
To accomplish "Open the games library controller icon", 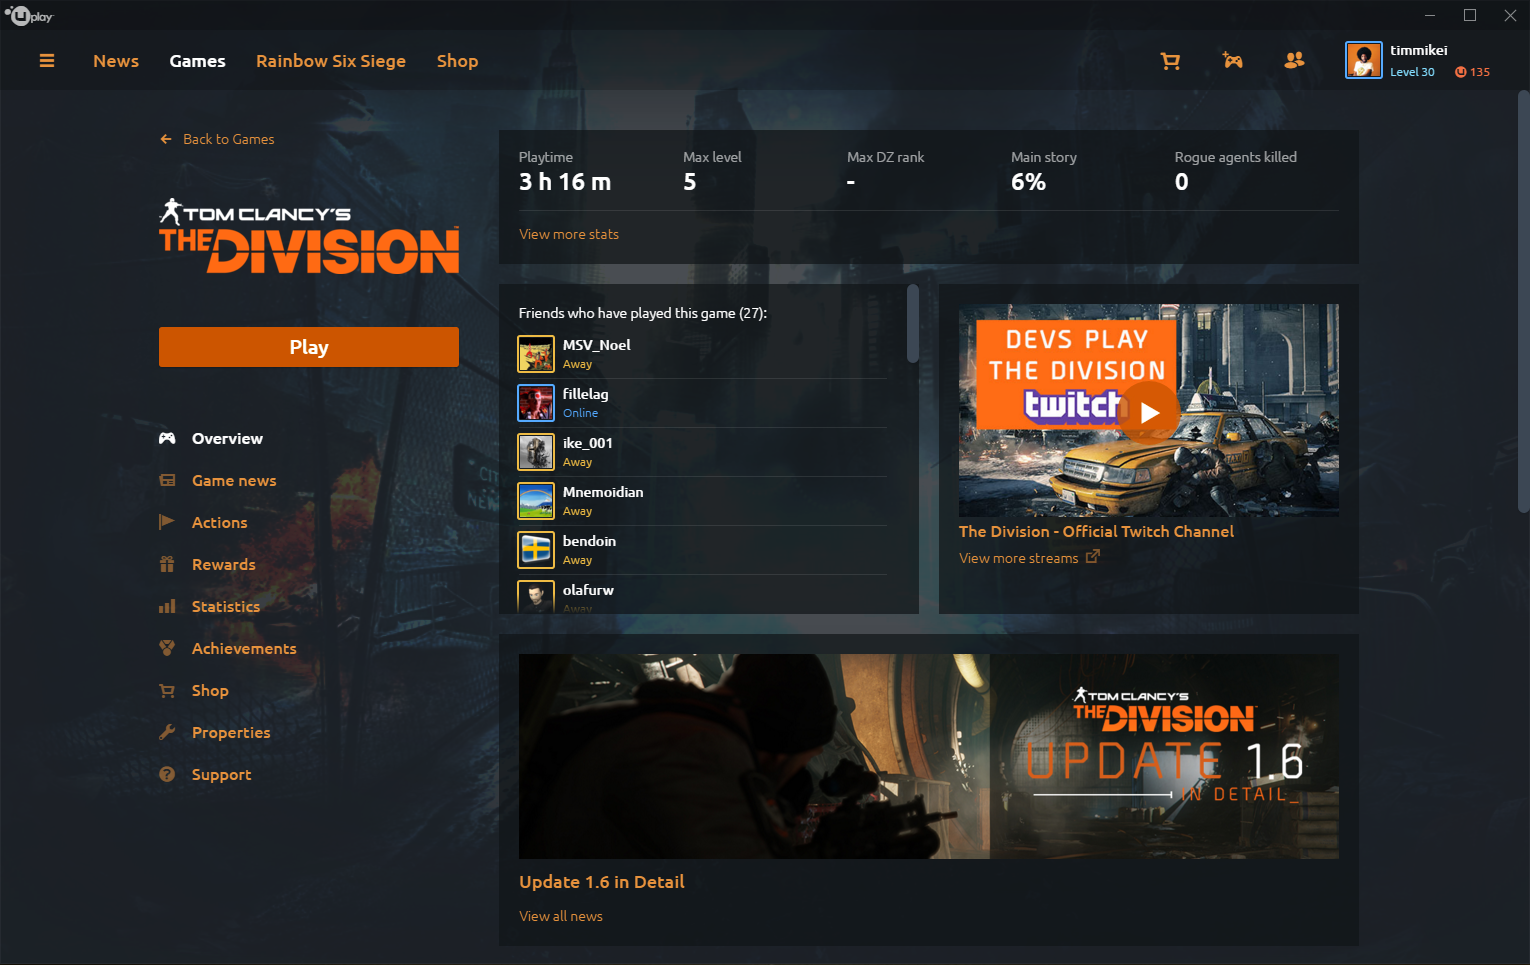I will click(1232, 60).
